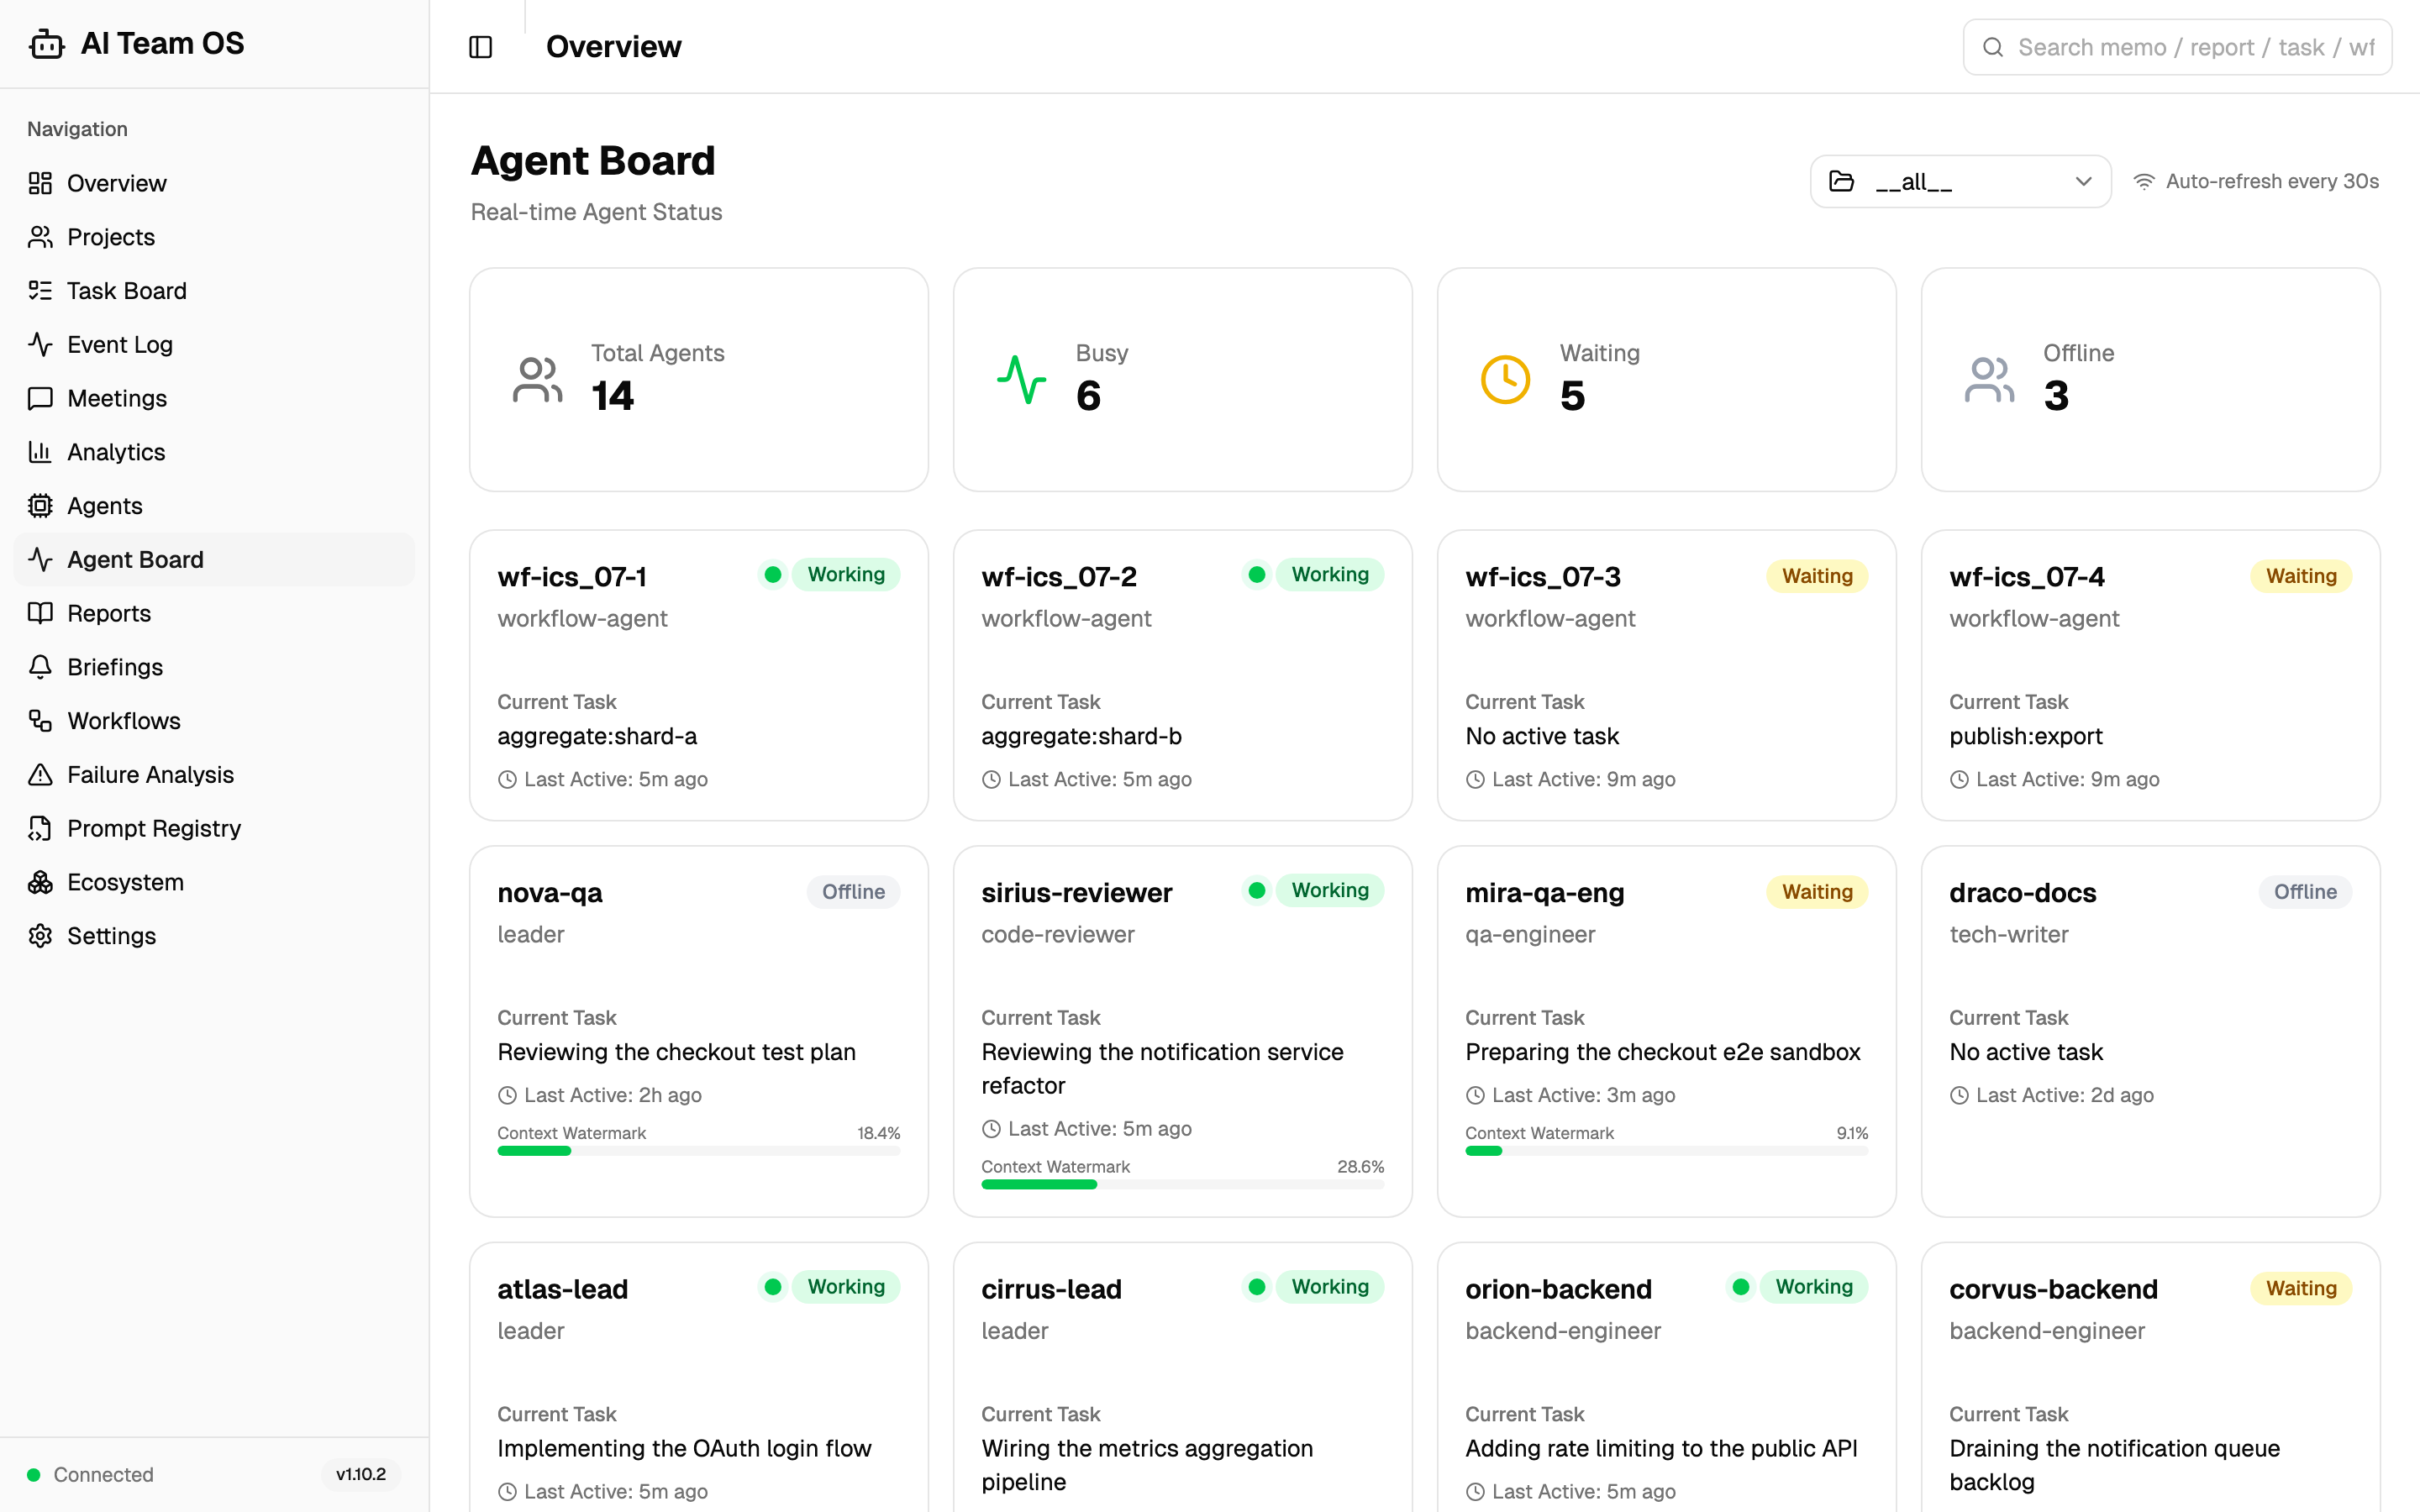Focus the search memo/report/task field
2420x1512 pixels.
point(2177,47)
